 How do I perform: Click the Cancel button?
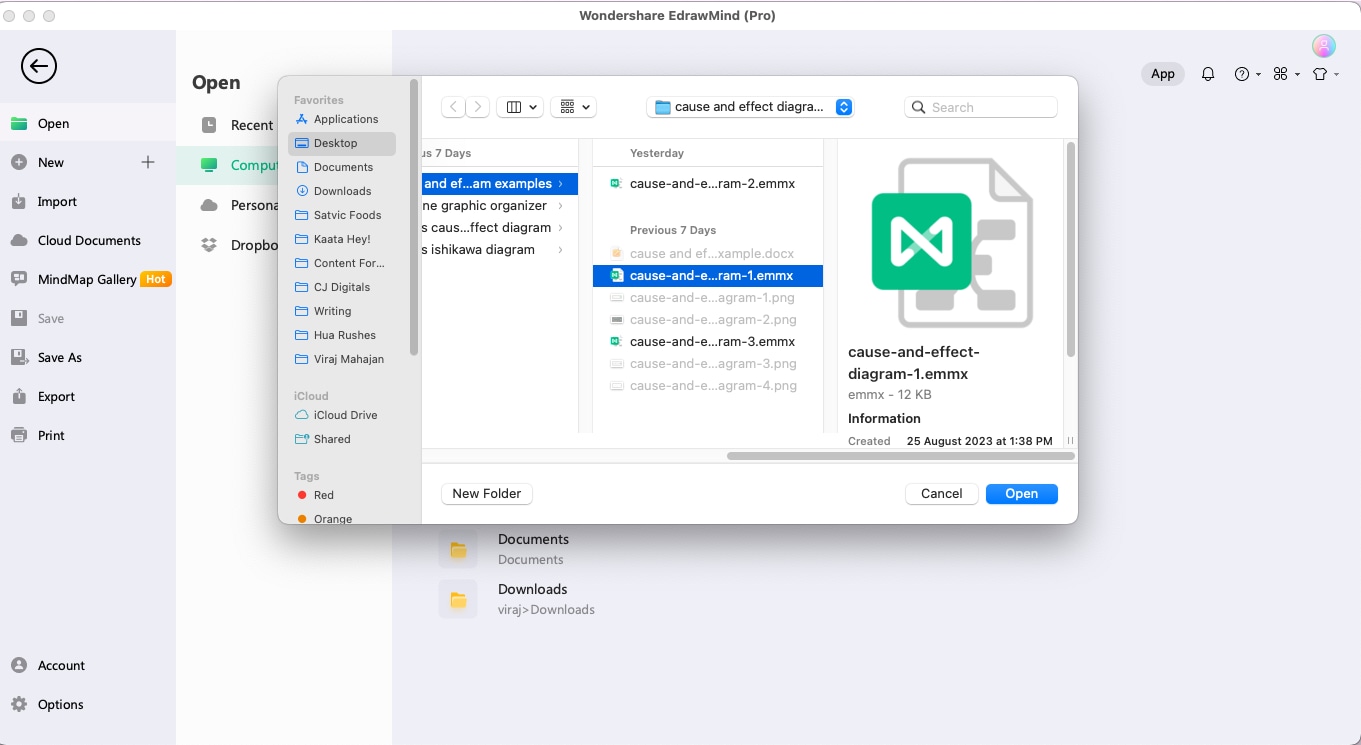click(x=941, y=494)
